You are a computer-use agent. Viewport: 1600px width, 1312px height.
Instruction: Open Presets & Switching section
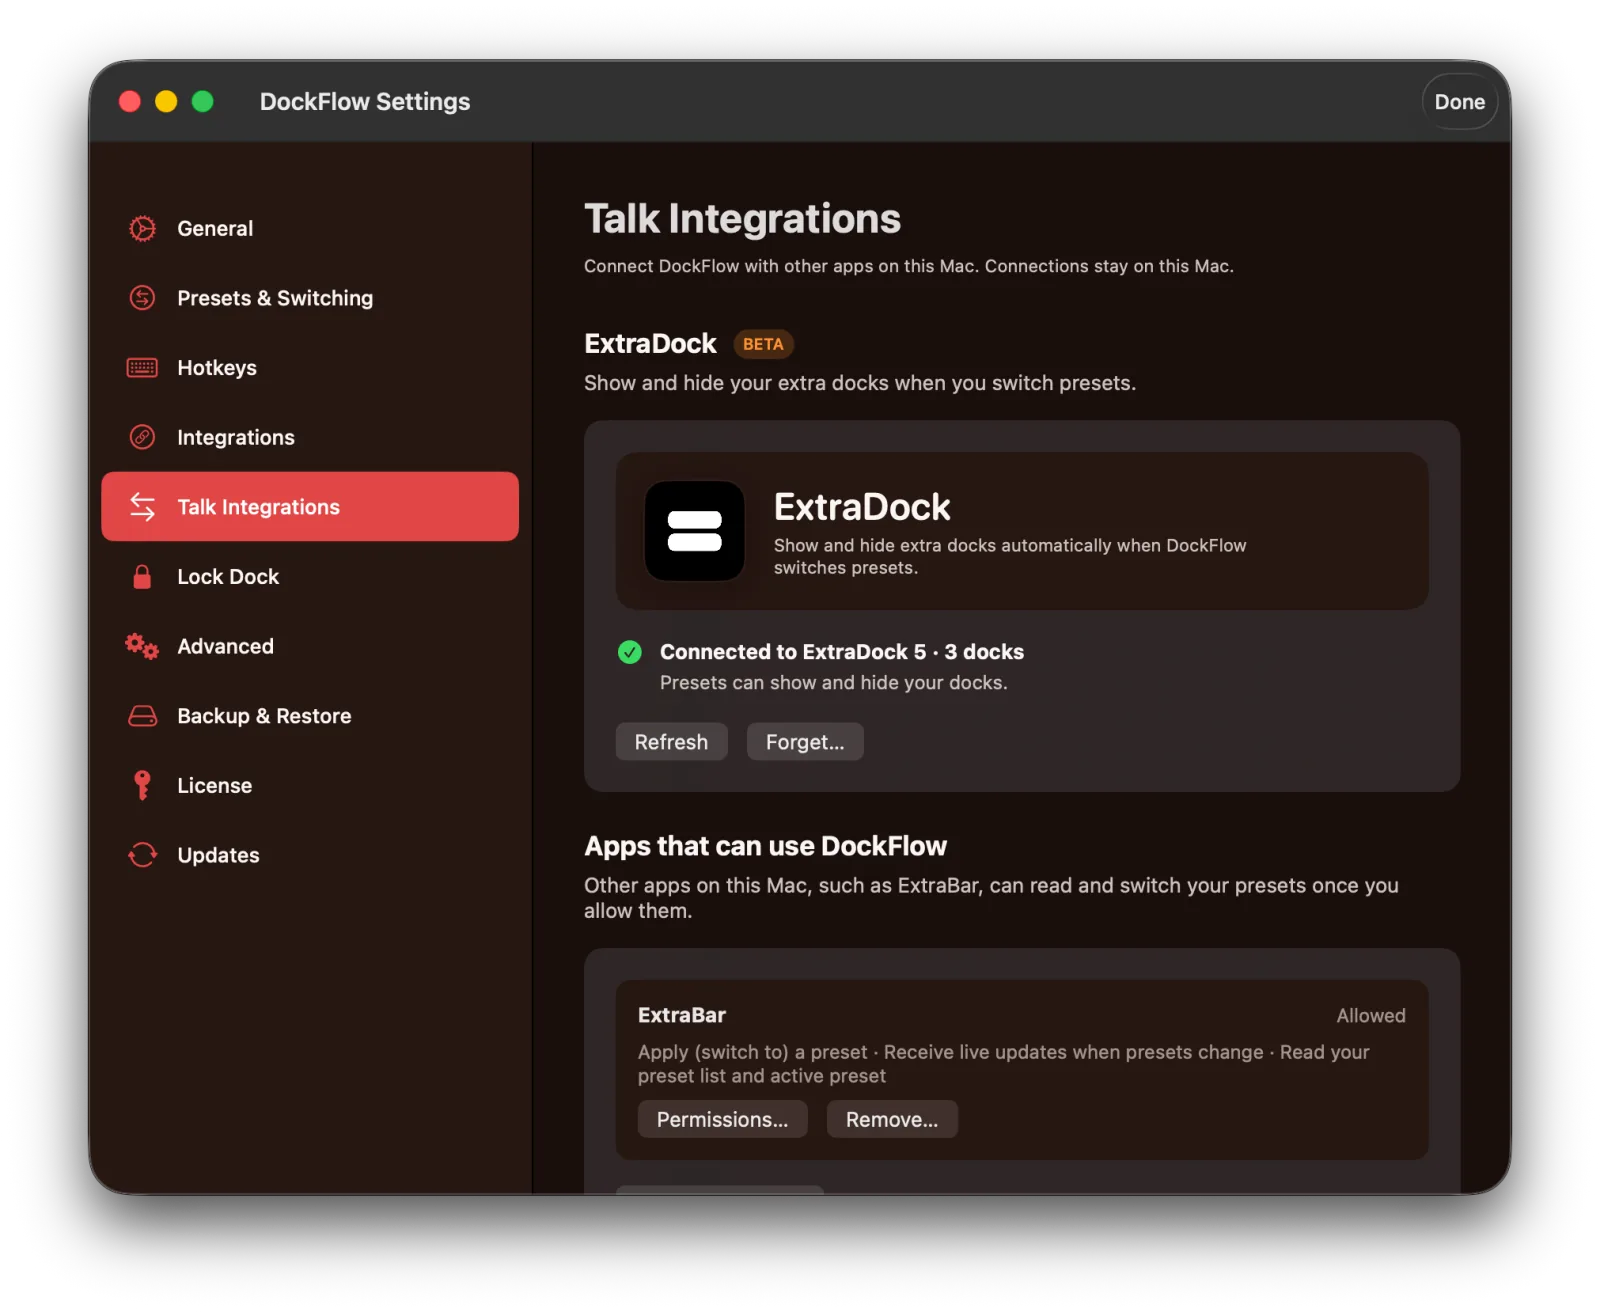(x=310, y=298)
